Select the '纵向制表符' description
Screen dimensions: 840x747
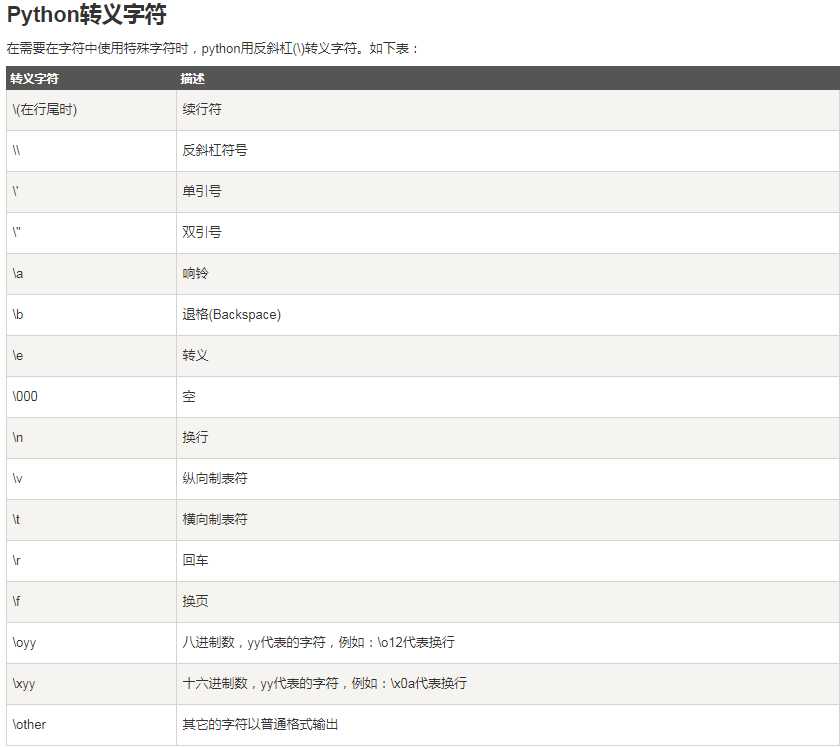[x=215, y=479]
